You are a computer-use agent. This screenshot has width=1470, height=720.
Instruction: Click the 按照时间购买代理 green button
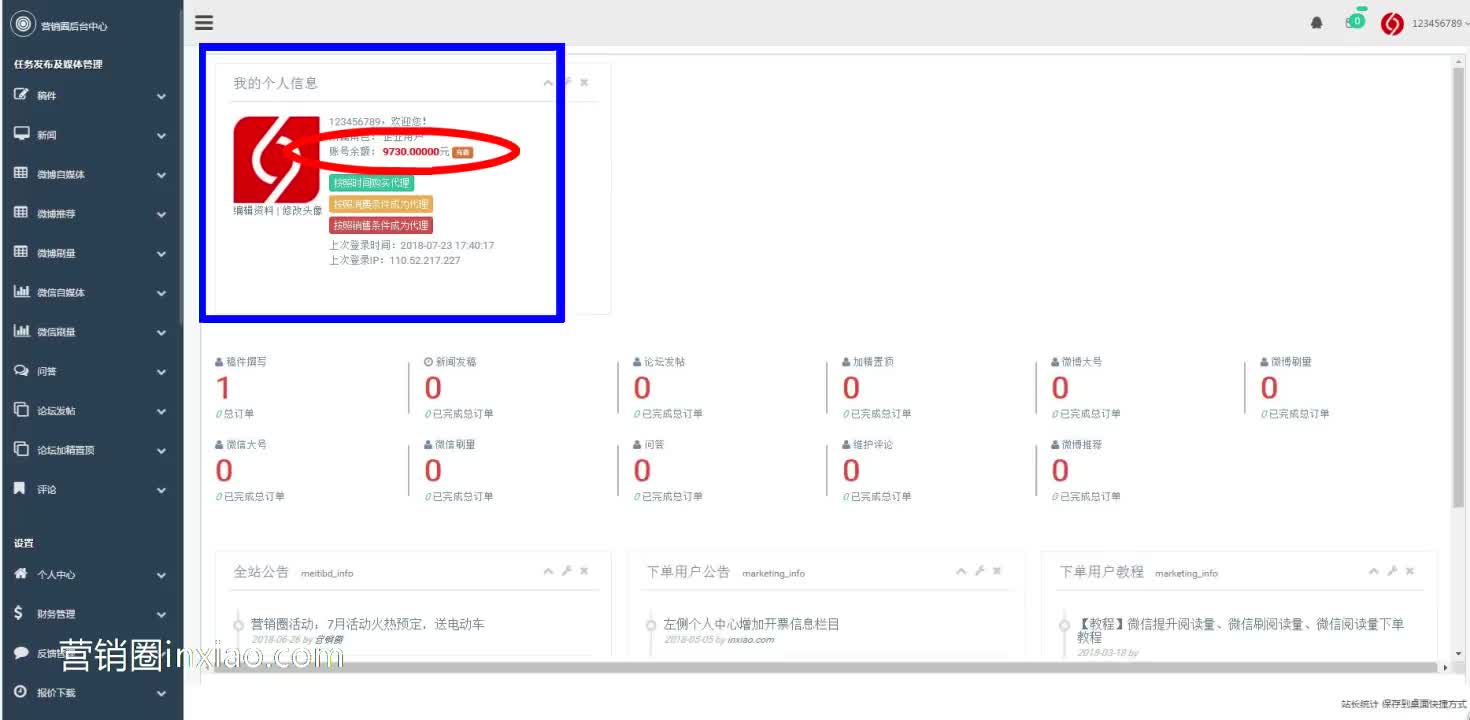click(x=371, y=183)
